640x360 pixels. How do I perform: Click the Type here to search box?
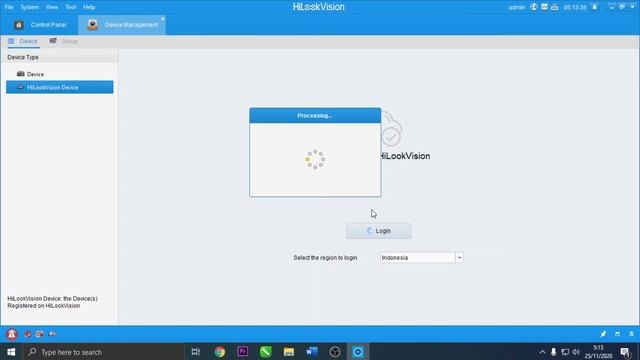point(103,352)
